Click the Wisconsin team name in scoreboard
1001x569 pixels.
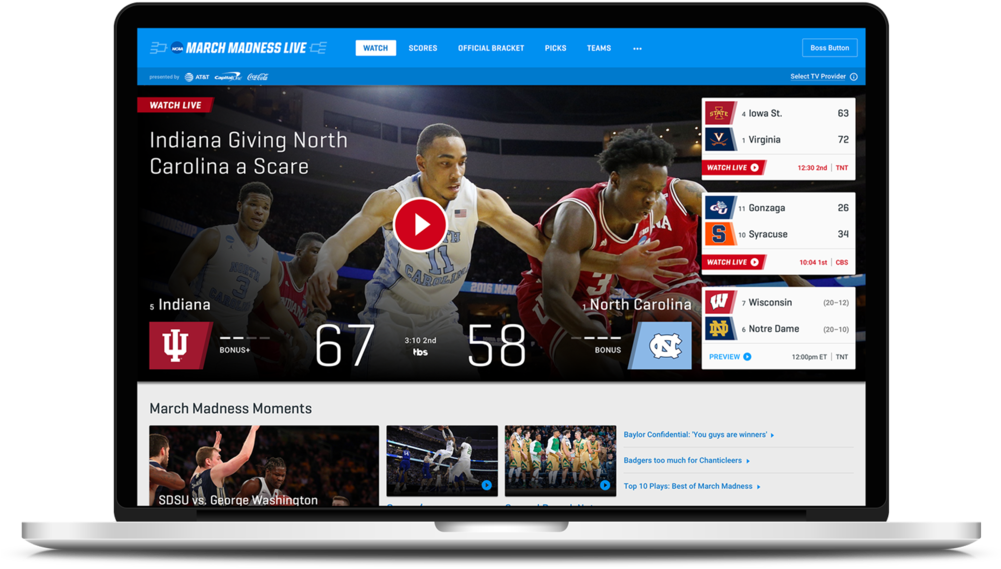[771, 303]
